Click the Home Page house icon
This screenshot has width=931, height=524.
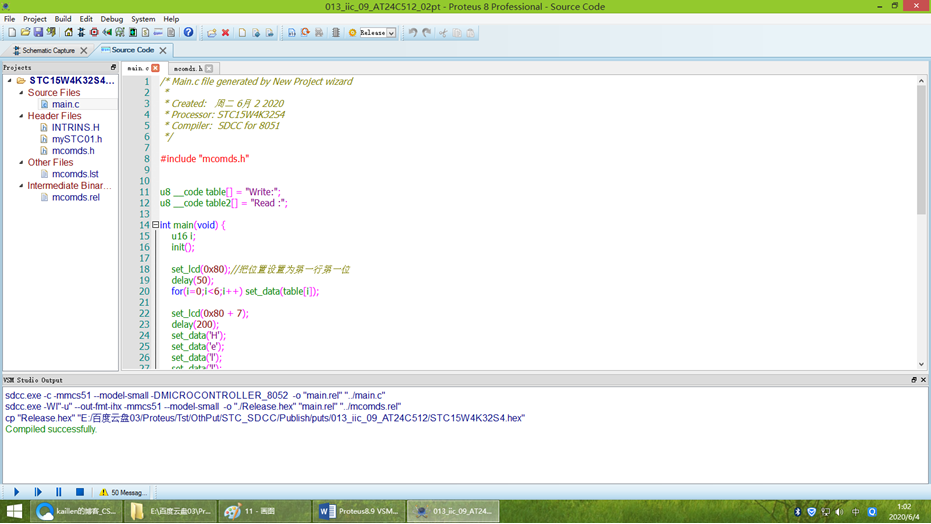click(68, 33)
